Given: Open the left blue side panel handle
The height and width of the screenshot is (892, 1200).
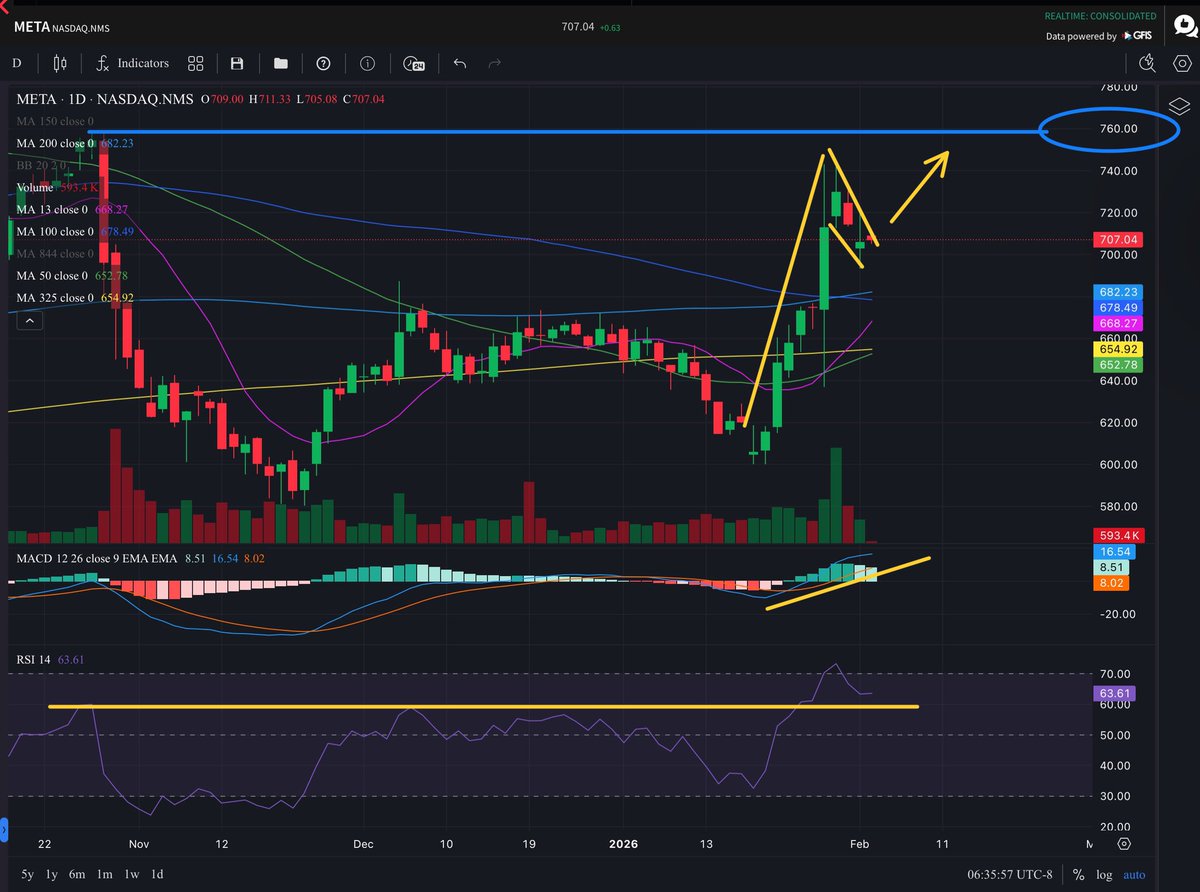Looking at the screenshot, I should (x=3, y=829).
